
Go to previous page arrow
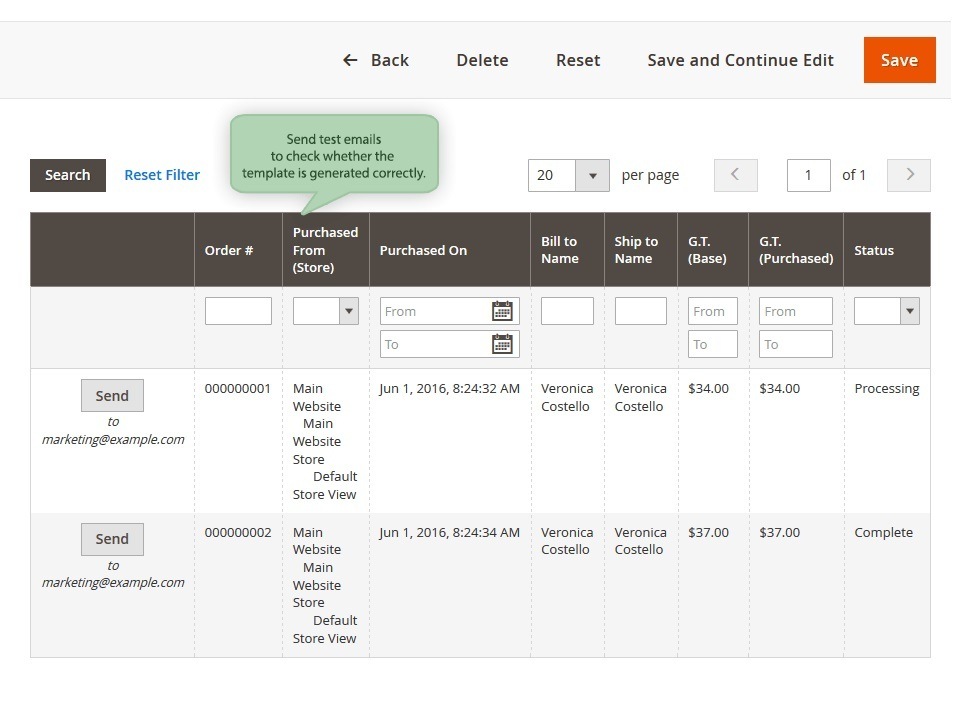pos(735,175)
